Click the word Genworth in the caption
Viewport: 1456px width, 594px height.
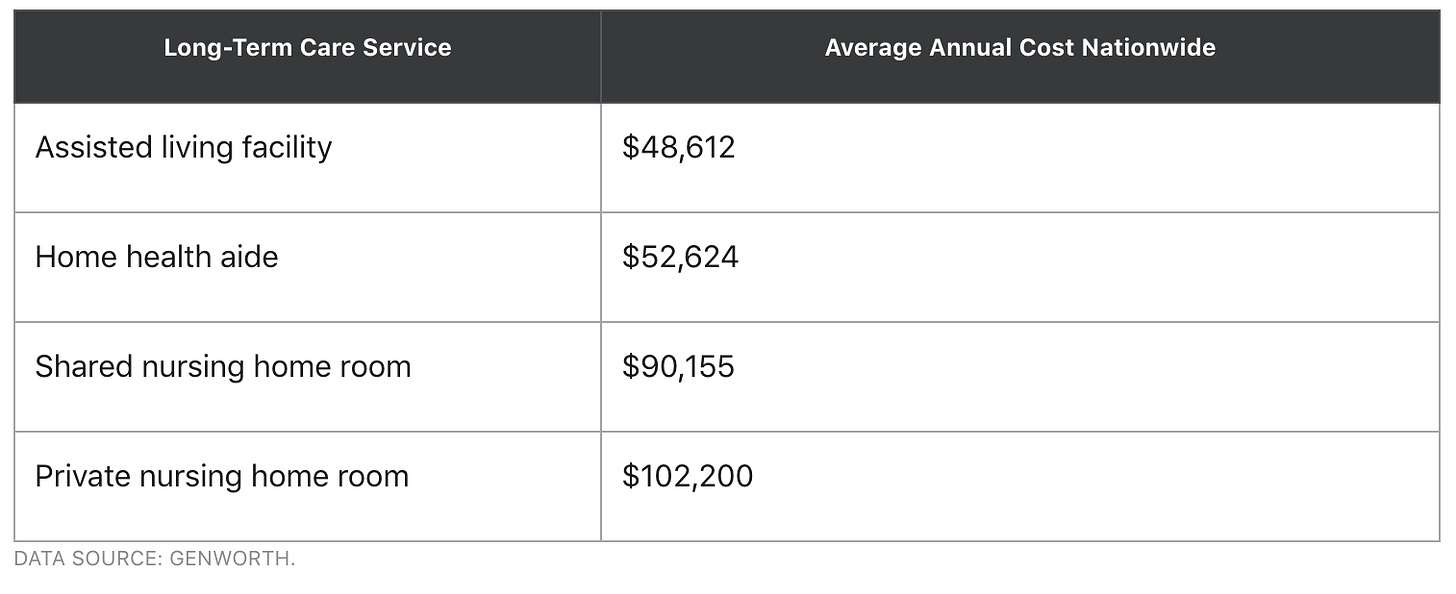[232, 560]
